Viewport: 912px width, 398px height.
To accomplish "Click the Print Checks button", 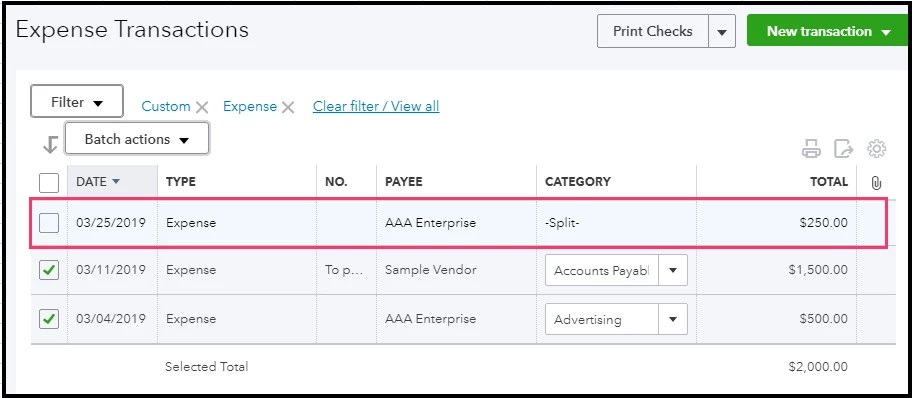I will tap(653, 31).
